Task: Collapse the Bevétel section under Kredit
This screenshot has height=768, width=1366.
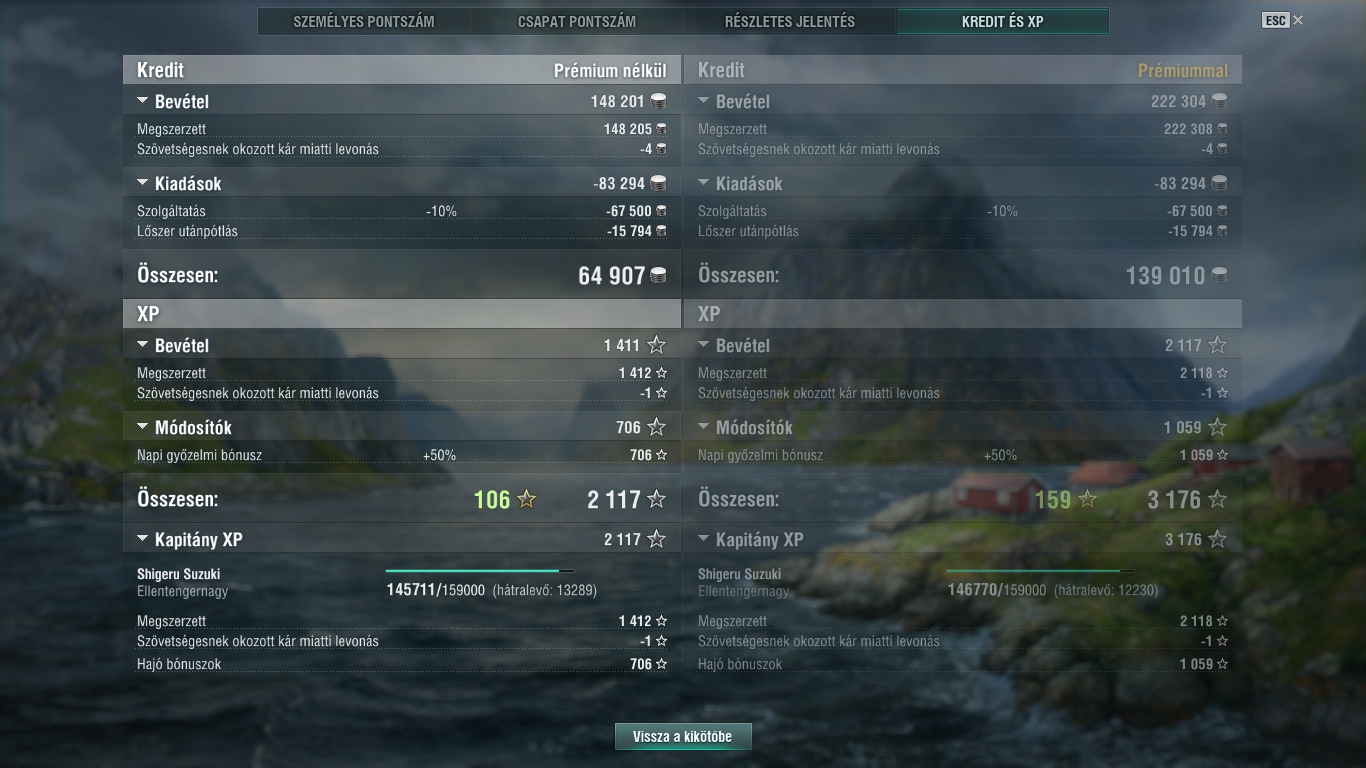Action: (x=142, y=101)
